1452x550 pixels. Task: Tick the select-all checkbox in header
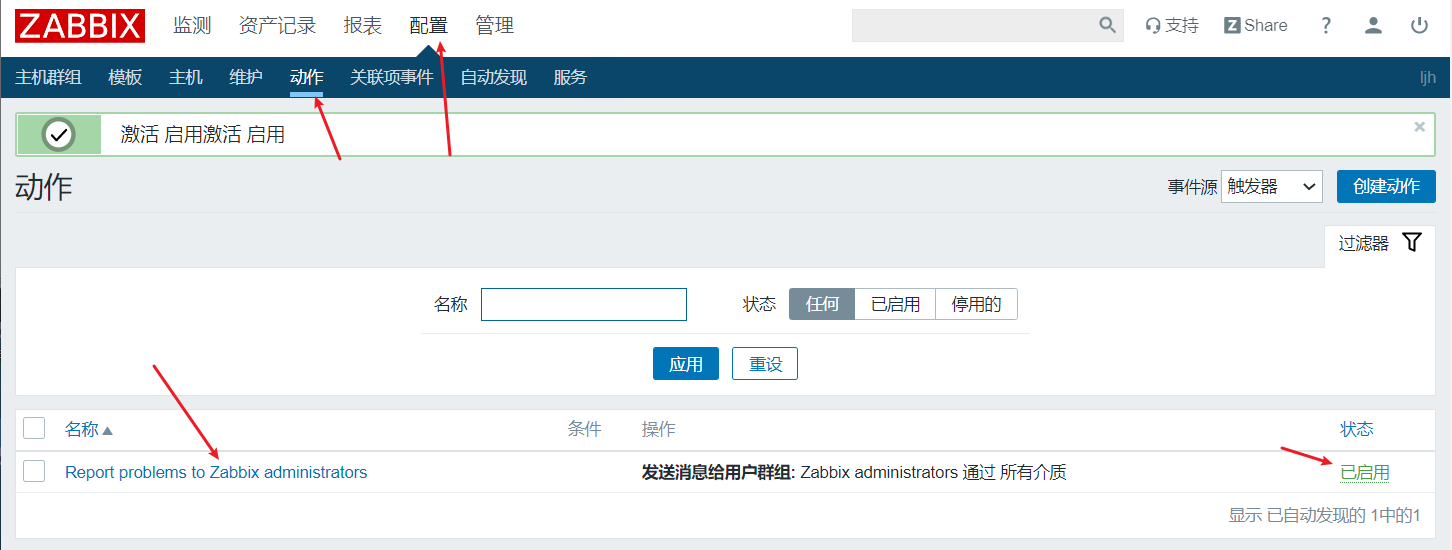(34, 428)
